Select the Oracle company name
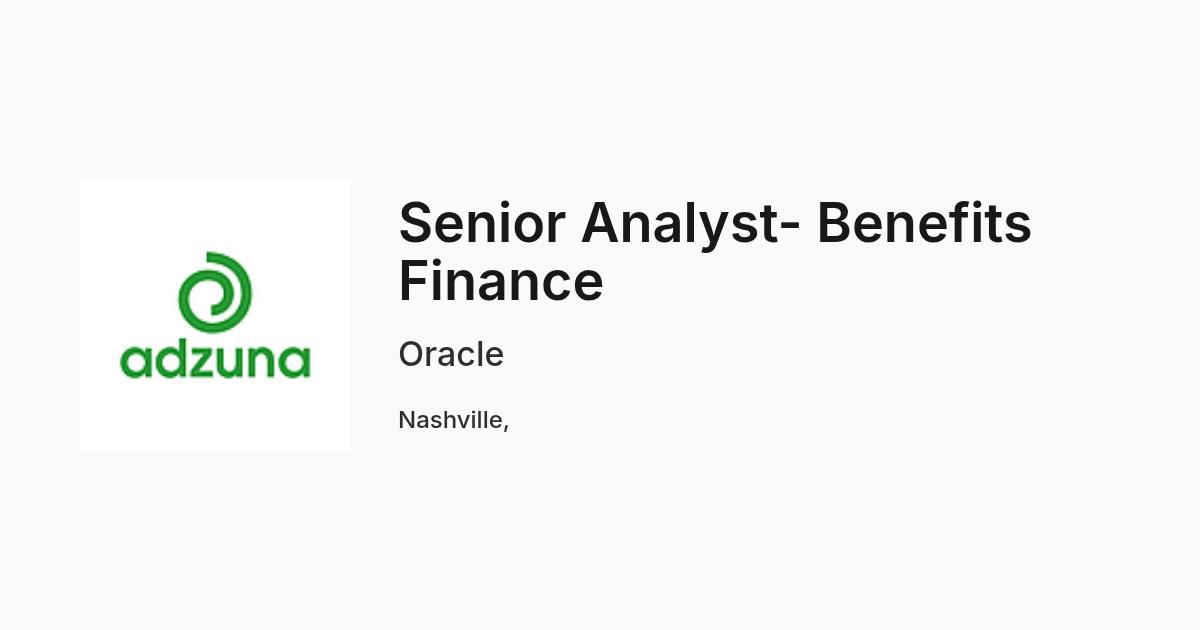Screen dimensions: 1200x630 coord(451,354)
